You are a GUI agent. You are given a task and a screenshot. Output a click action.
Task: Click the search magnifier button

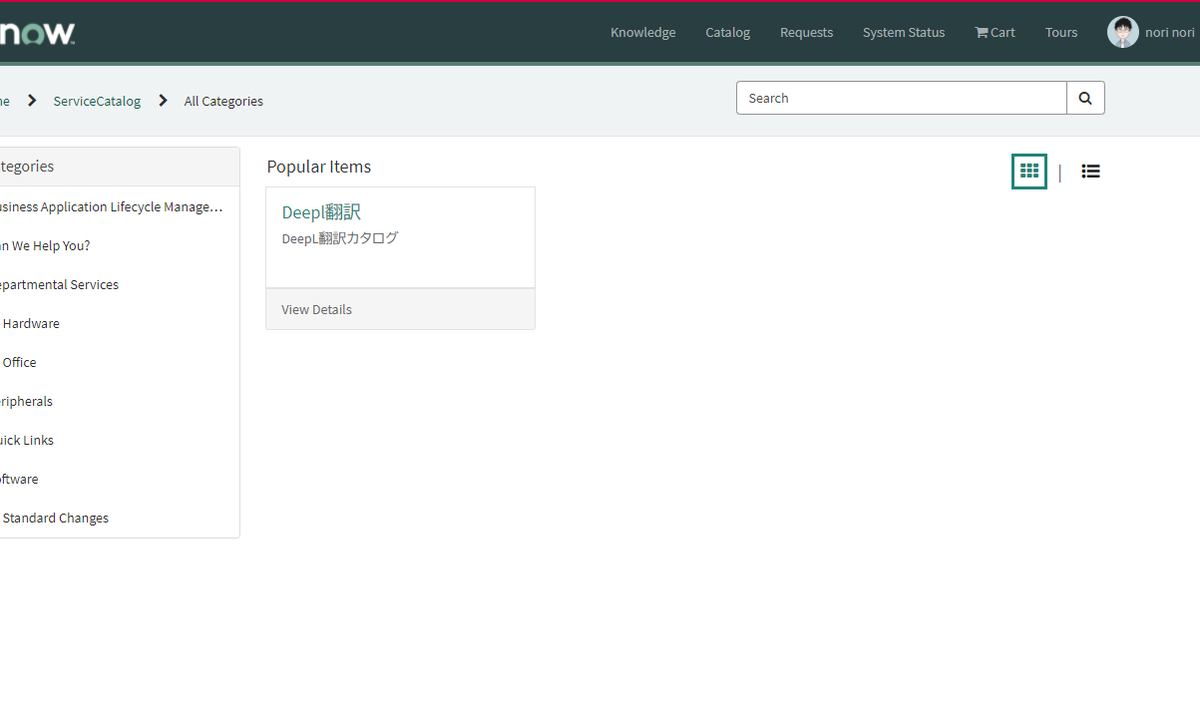[x=1085, y=98]
